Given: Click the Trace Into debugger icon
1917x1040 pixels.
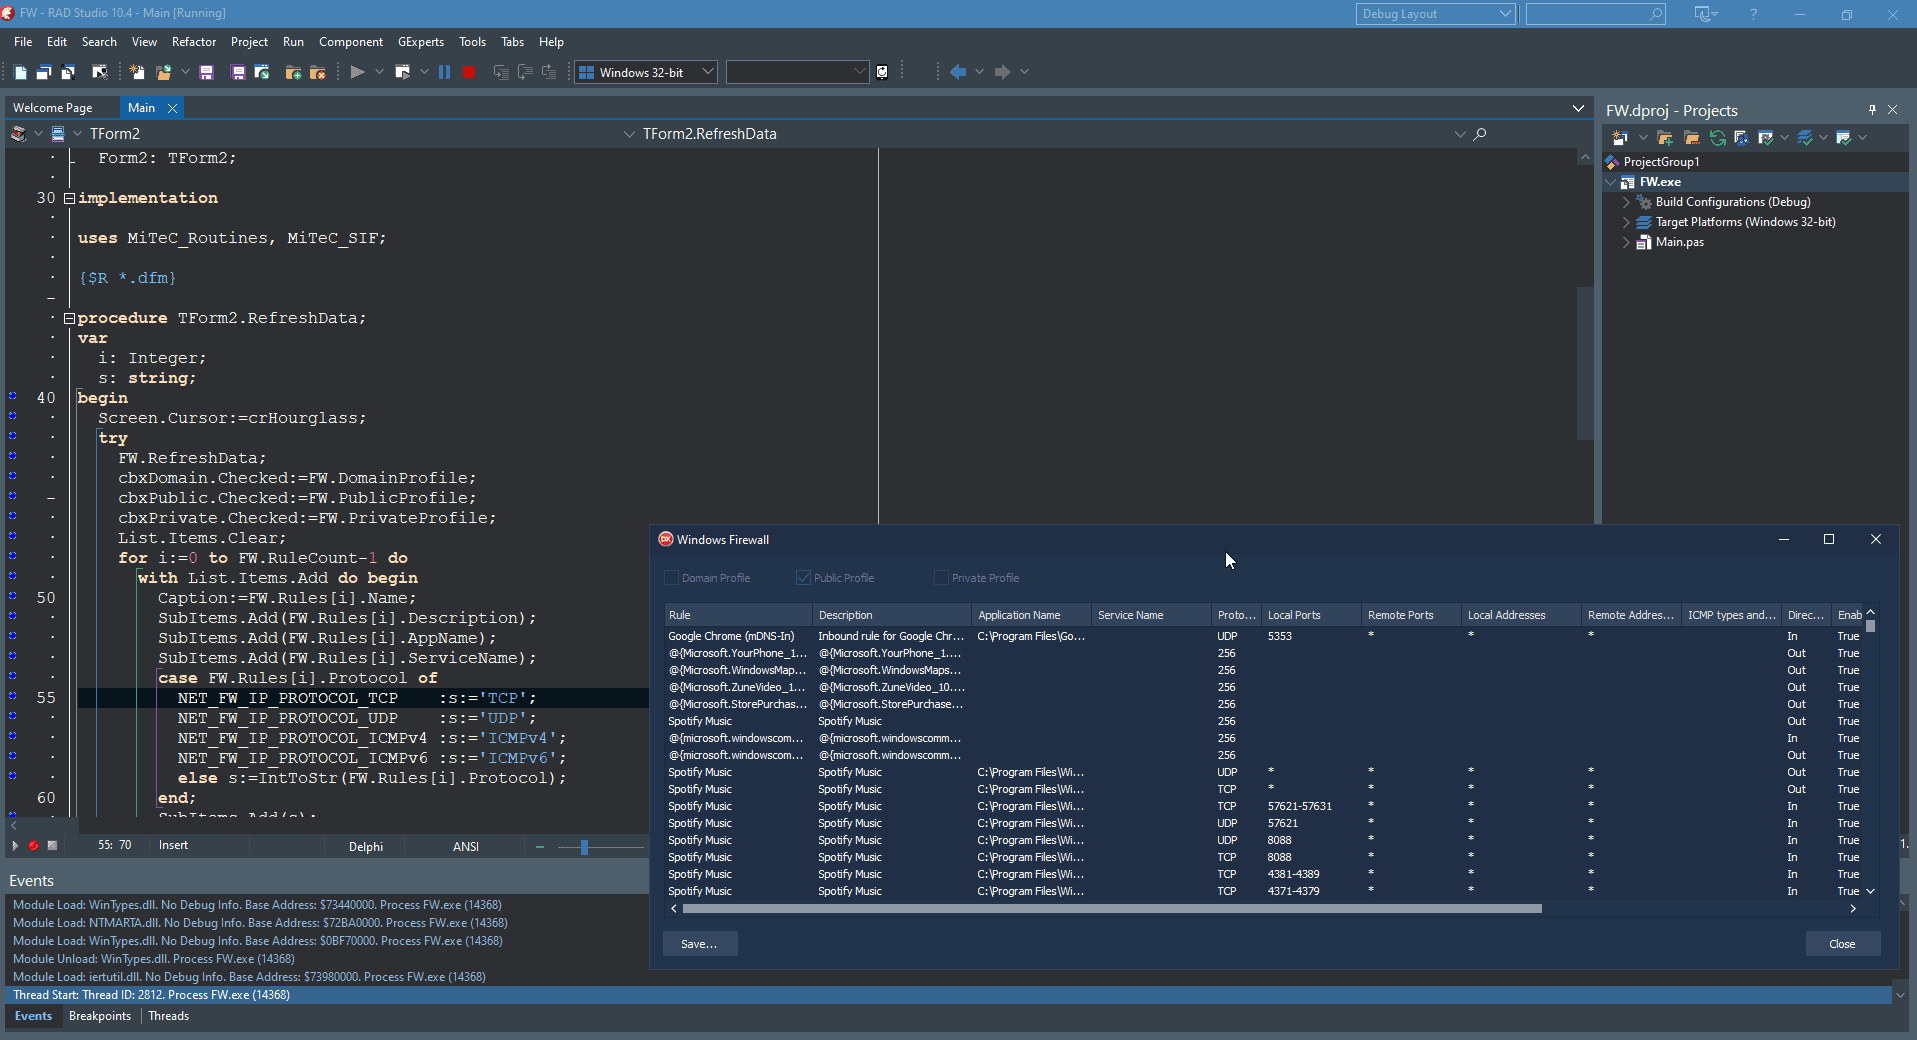Looking at the screenshot, I should click(x=501, y=72).
